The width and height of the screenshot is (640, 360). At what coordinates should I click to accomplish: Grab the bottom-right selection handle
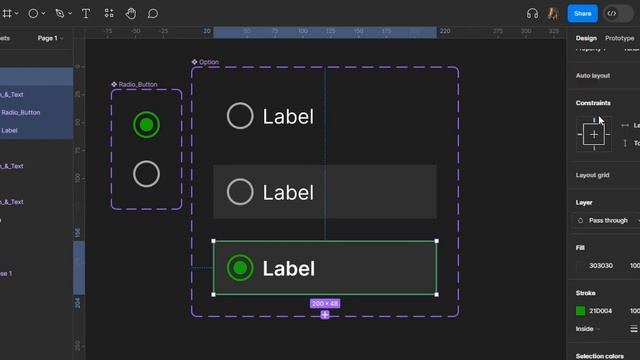tap(437, 295)
